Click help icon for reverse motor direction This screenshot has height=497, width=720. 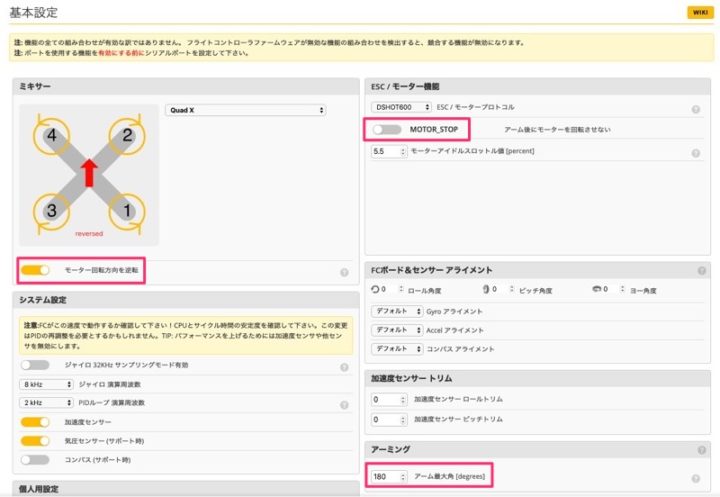(344, 271)
